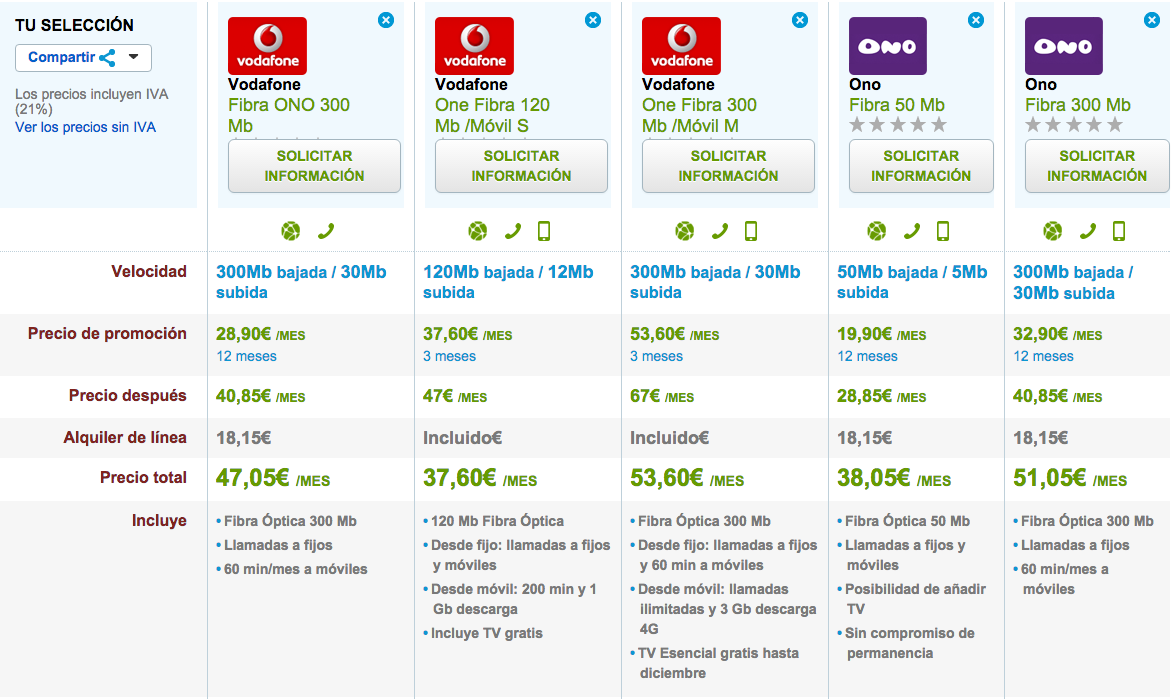Click Ver los precios sin IVA link

(85, 127)
